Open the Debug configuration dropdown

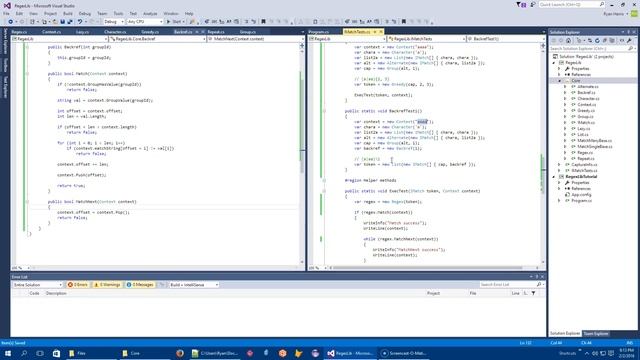coord(113,22)
